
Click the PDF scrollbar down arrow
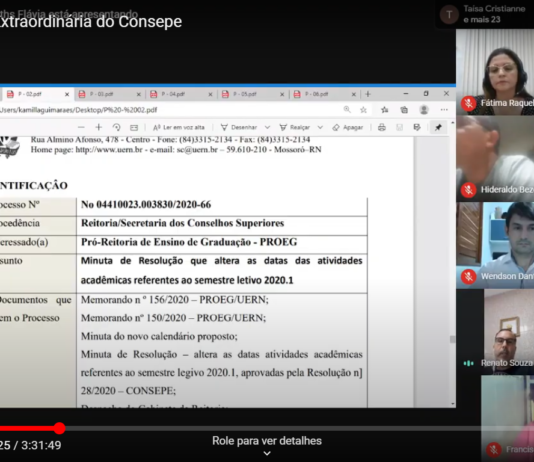[453, 404]
